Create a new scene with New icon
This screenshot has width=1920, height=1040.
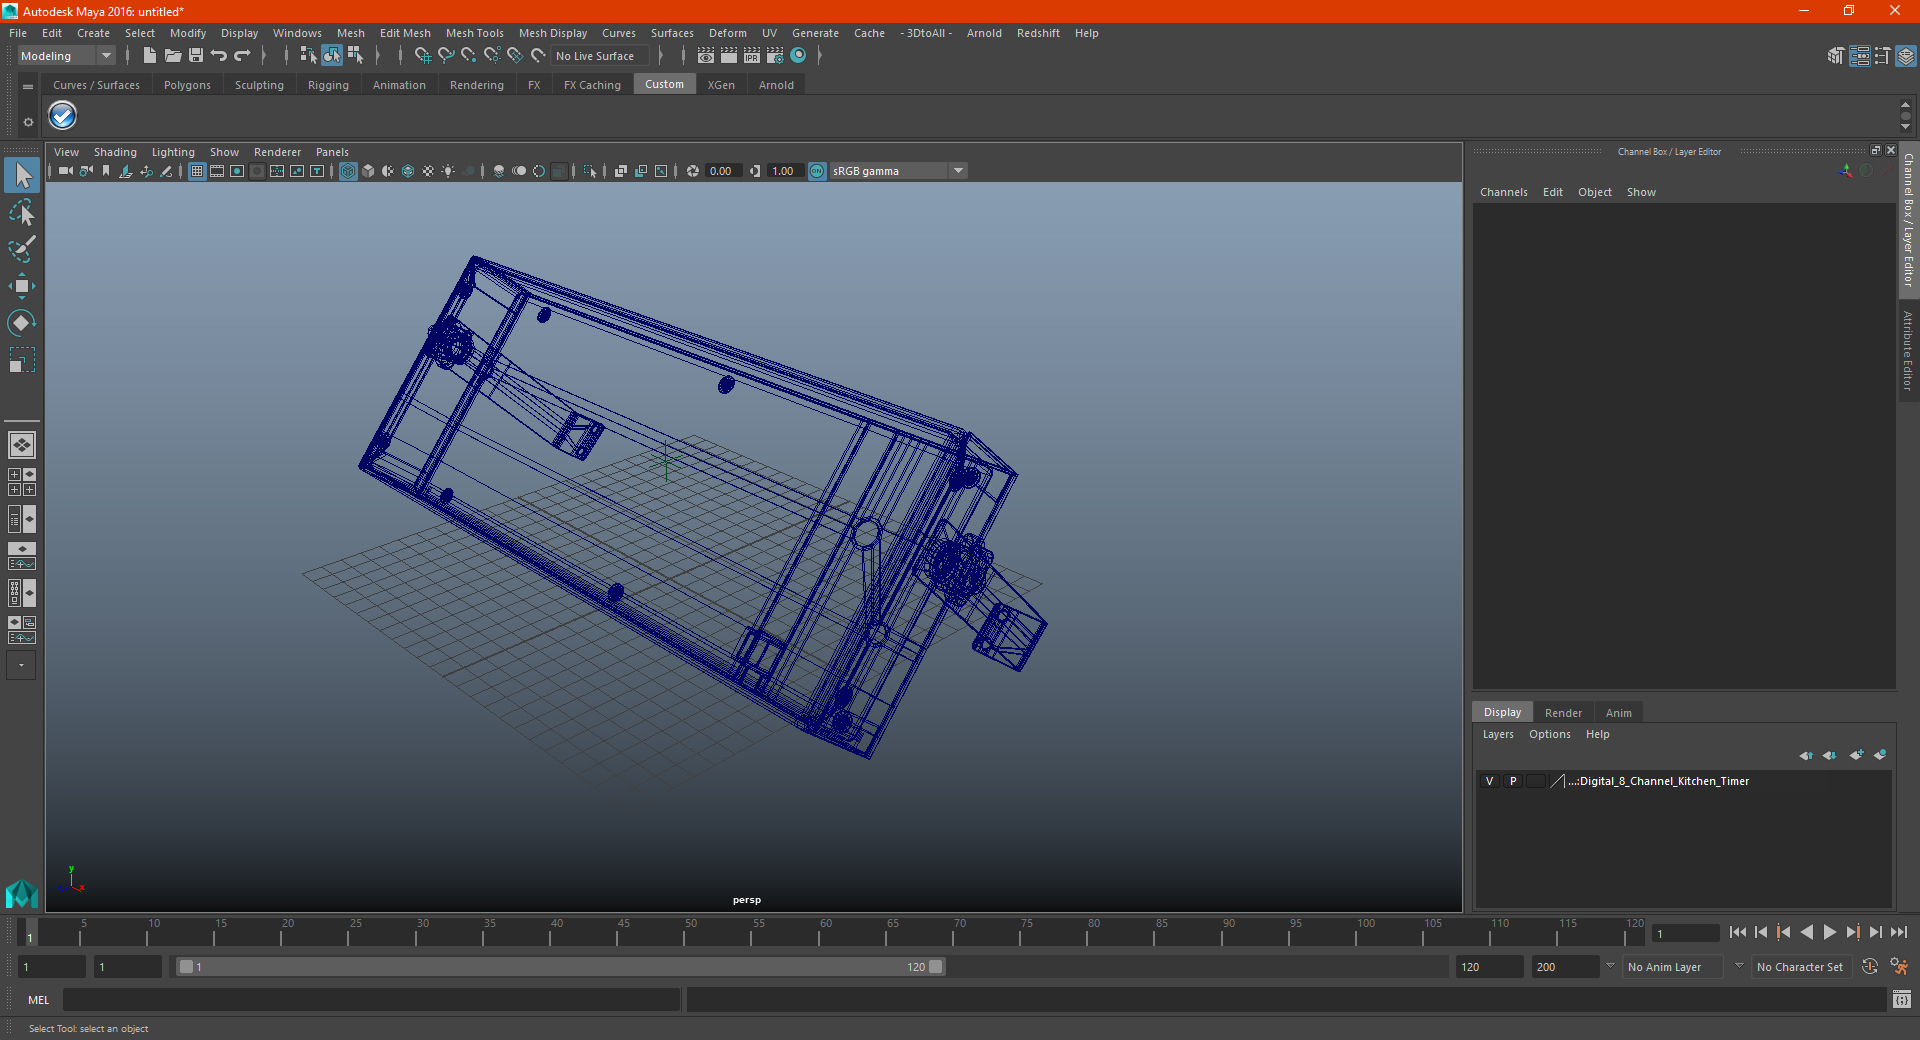pyautogui.click(x=149, y=56)
